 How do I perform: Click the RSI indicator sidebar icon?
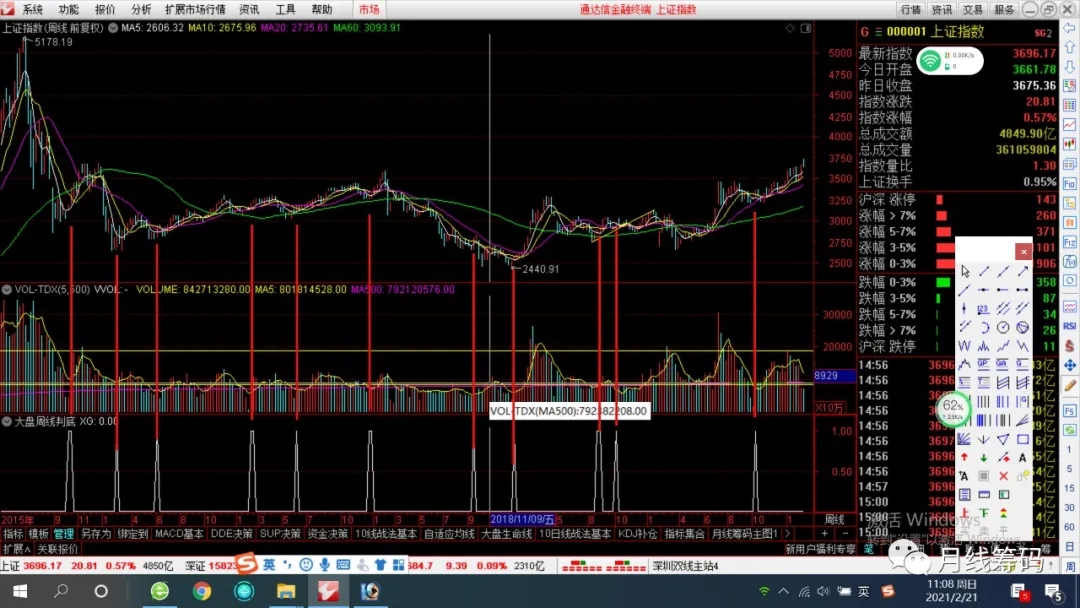(1069, 325)
